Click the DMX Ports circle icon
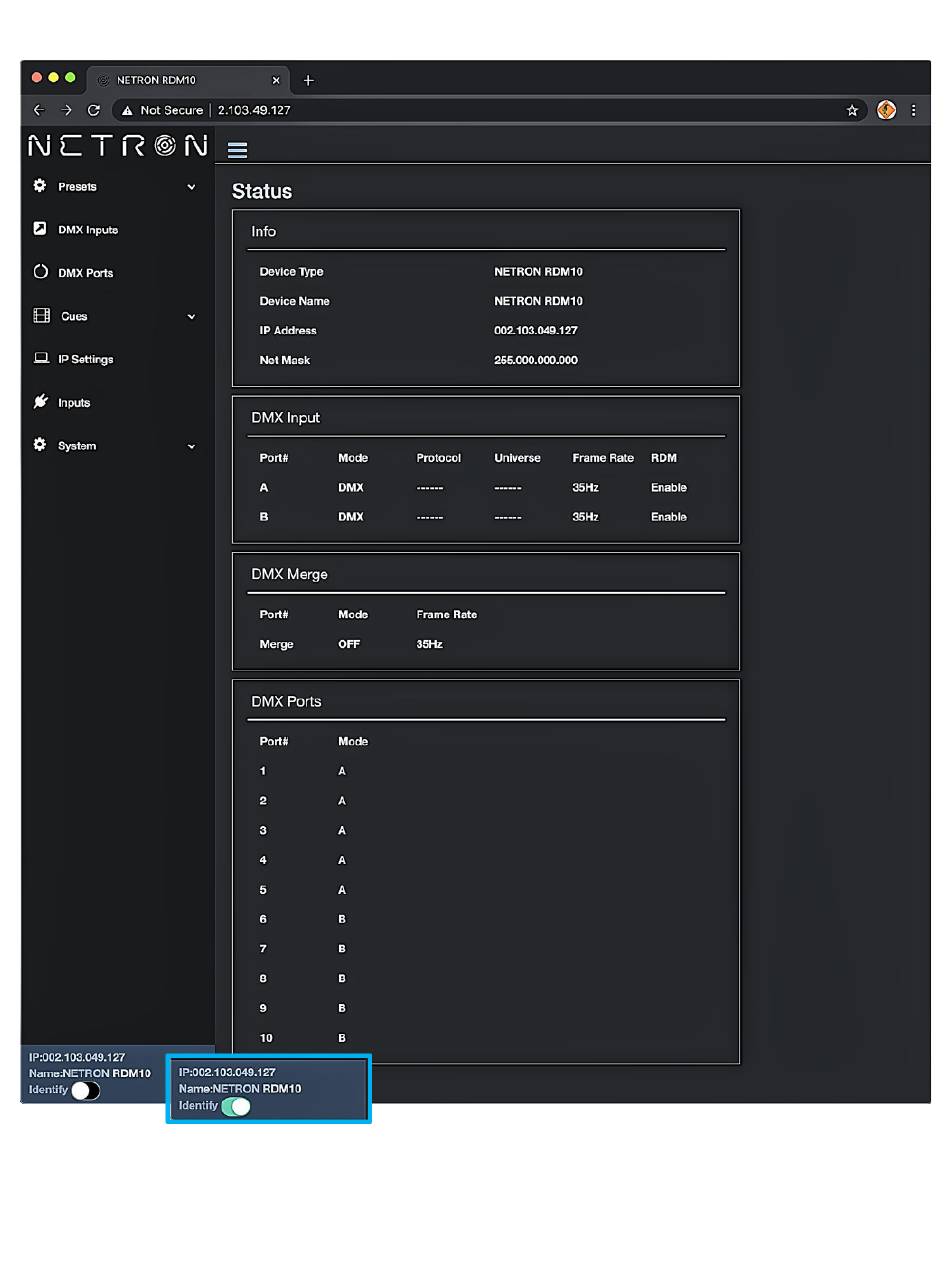 (41, 272)
